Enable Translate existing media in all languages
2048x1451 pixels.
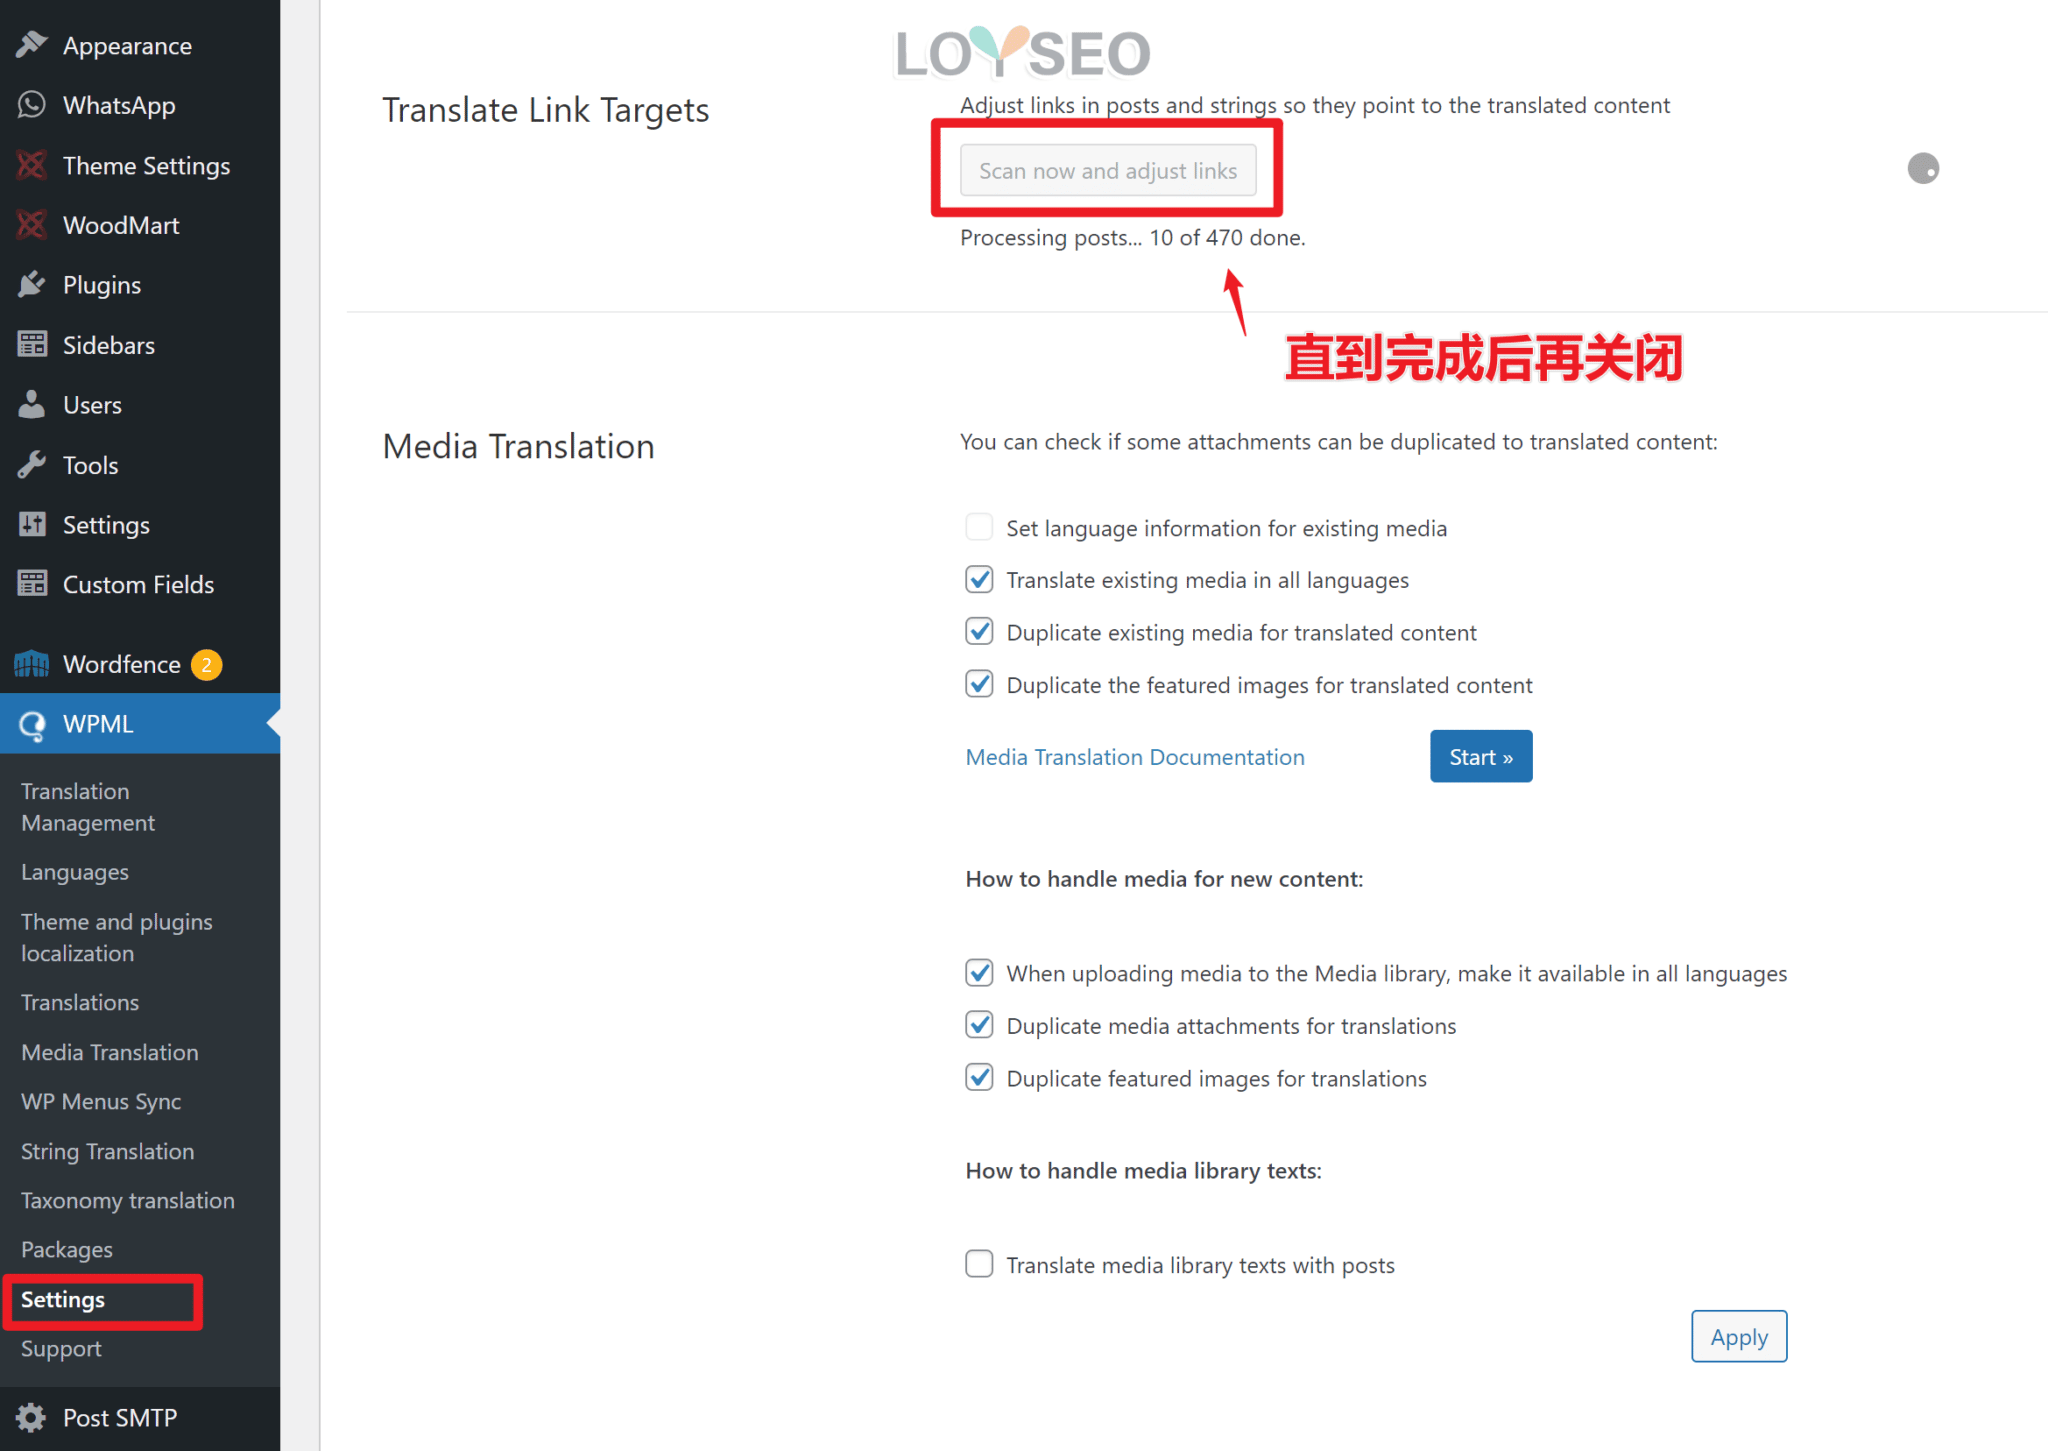978,579
